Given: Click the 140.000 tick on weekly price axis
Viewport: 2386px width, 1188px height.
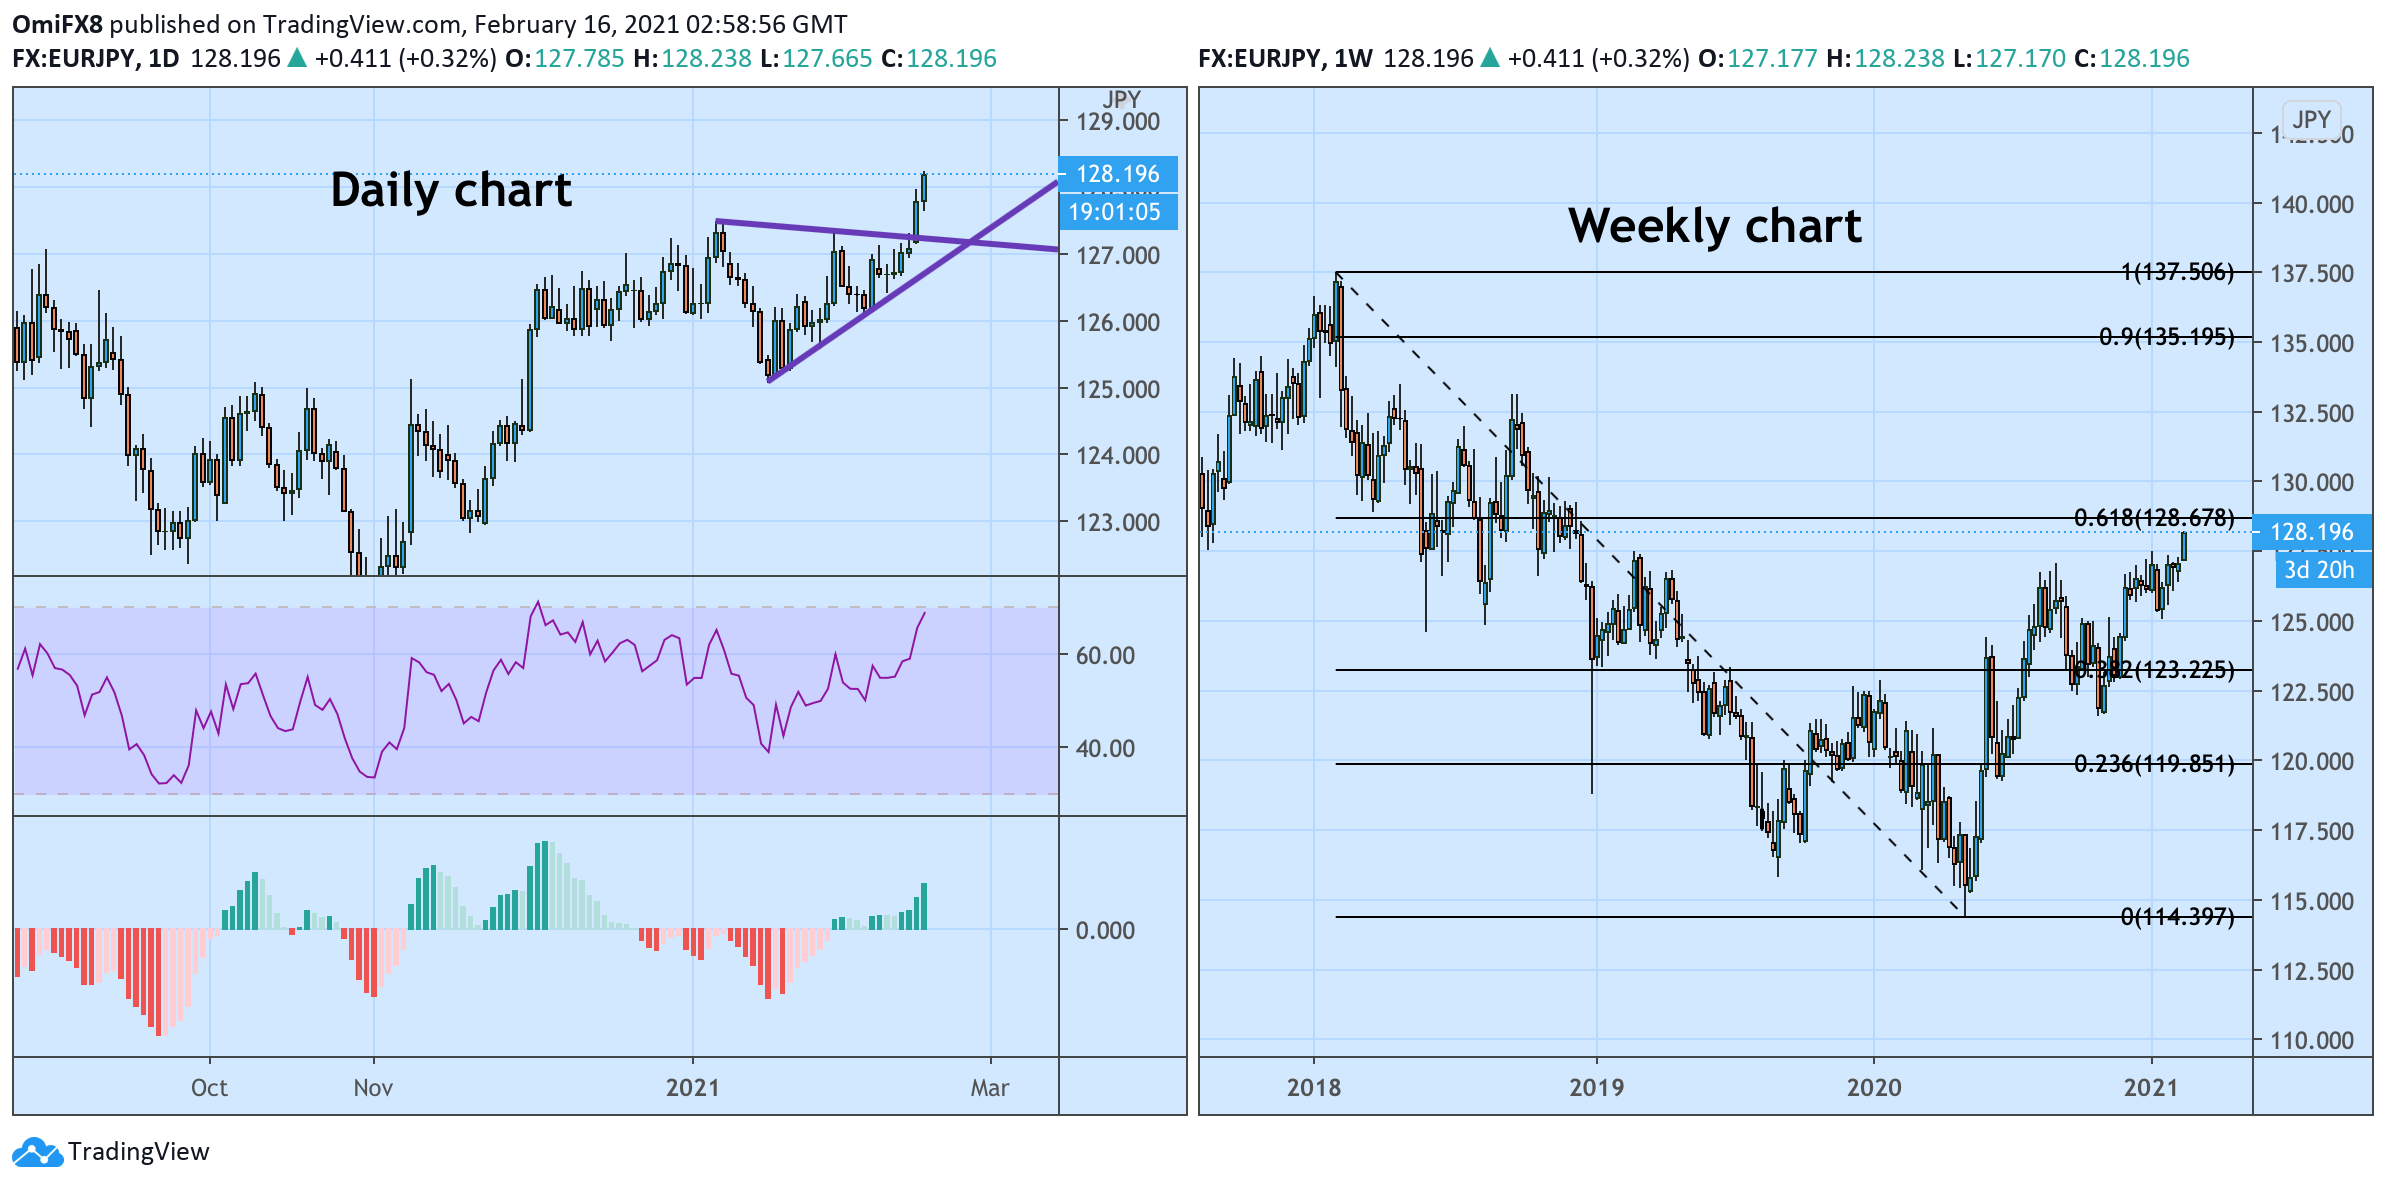Looking at the screenshot, I should pyautogui.click(x=2312, y=205).
